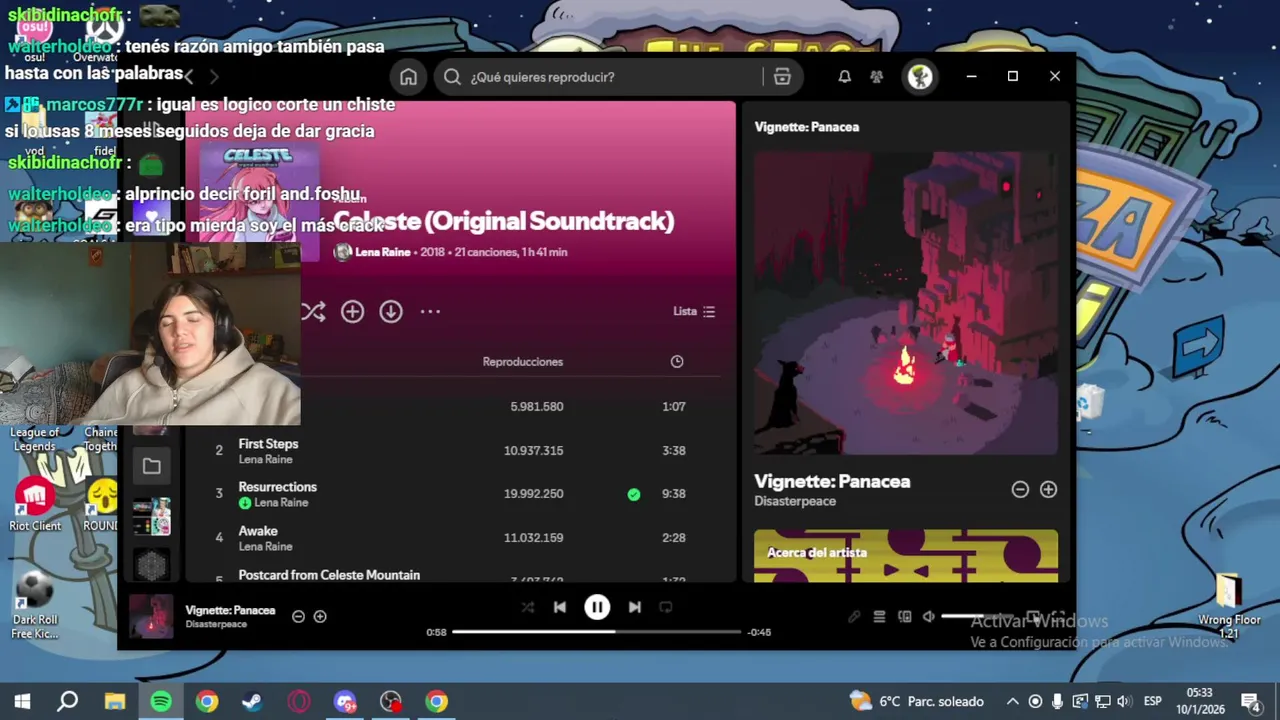The height and width of the screenshot is (720, 1280).
Task: Open the play queue icon
Action: pos(879,617)
